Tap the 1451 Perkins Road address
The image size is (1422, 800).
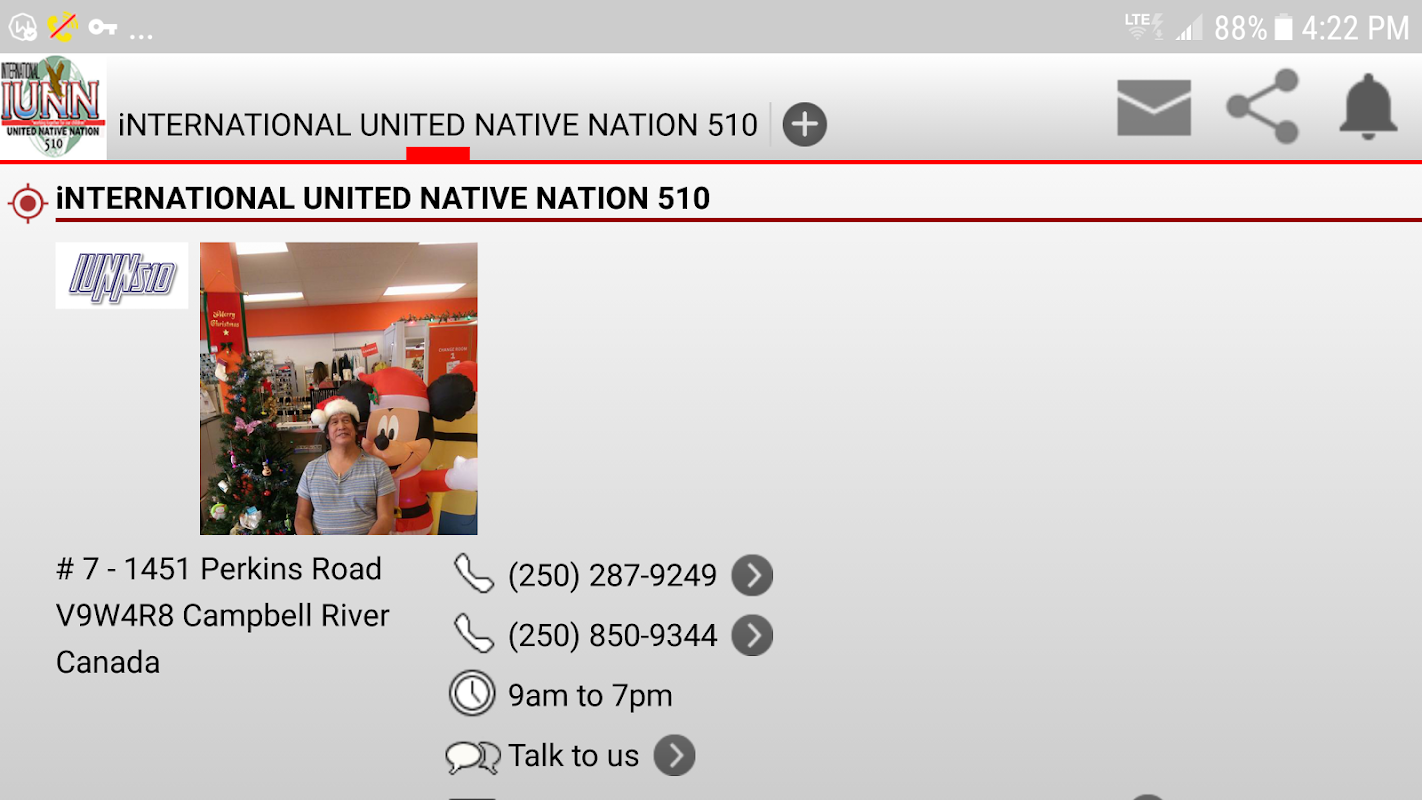point(219,569)
